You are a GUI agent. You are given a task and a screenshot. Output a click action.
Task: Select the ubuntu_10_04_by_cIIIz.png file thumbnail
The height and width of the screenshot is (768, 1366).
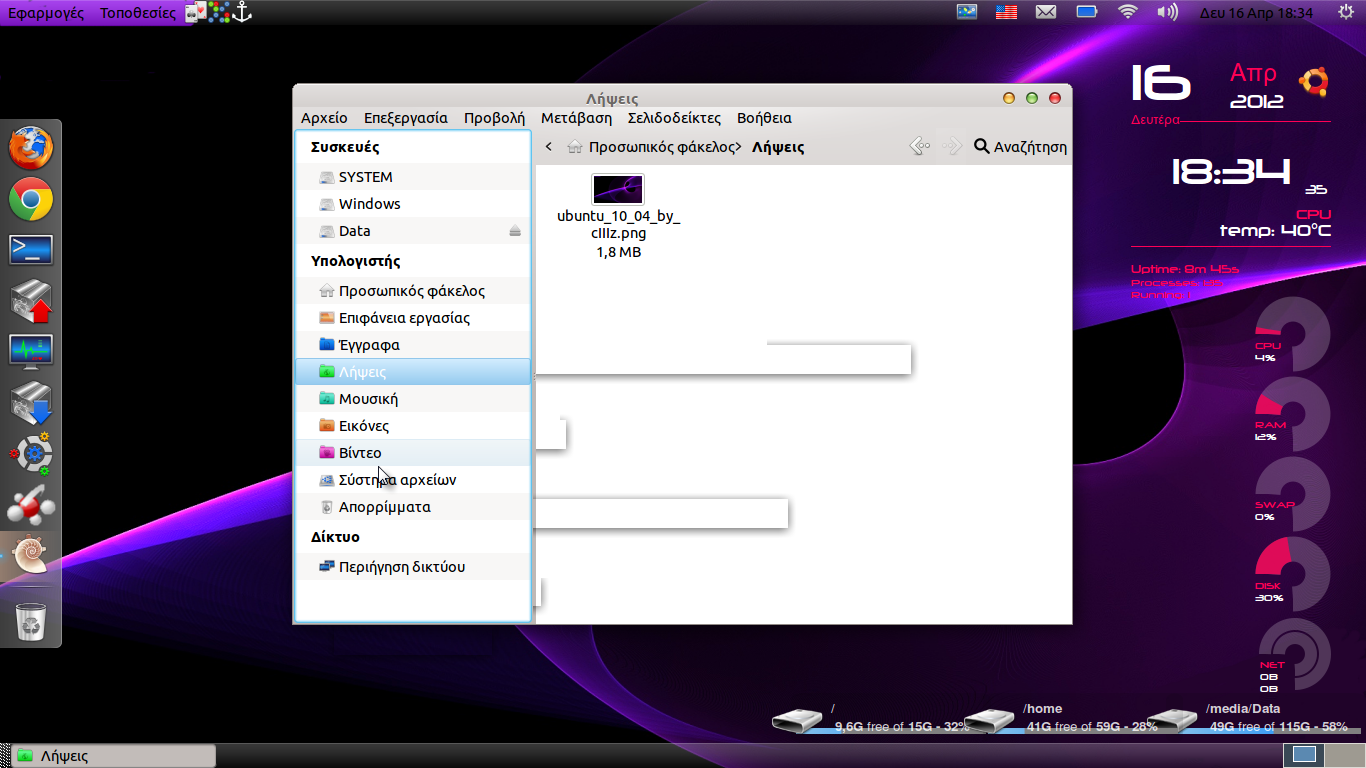point(618,189)
